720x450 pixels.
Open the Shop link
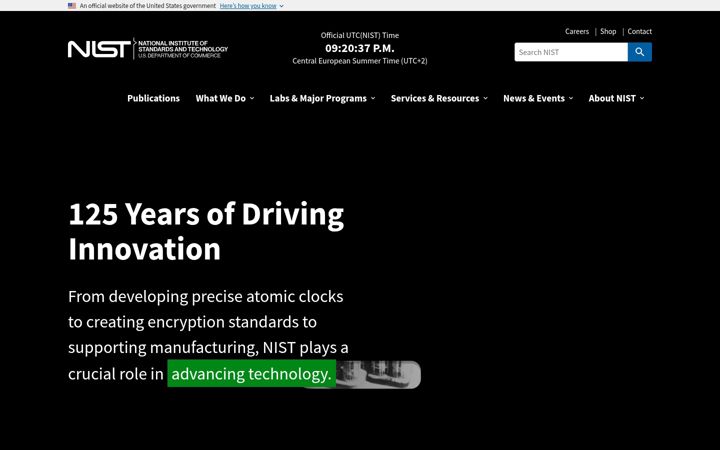[x=608, y=31]
